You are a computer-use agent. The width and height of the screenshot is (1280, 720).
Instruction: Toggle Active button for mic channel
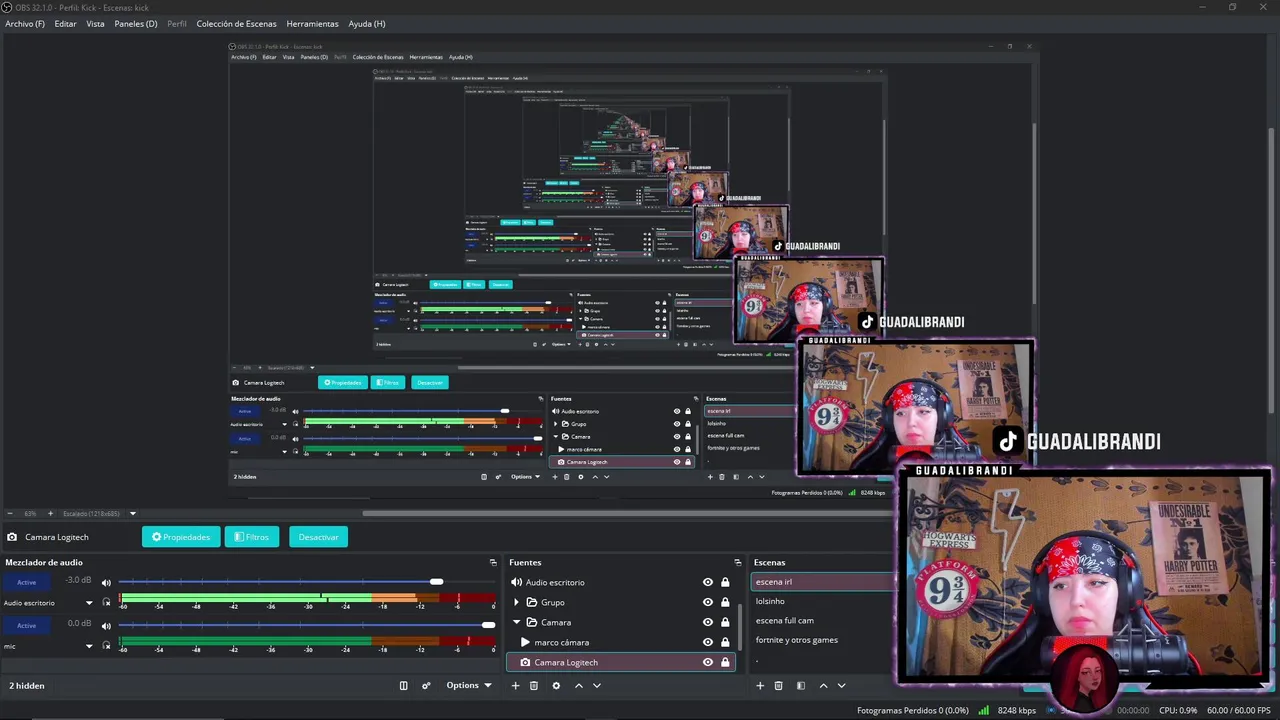pos(27,625)
